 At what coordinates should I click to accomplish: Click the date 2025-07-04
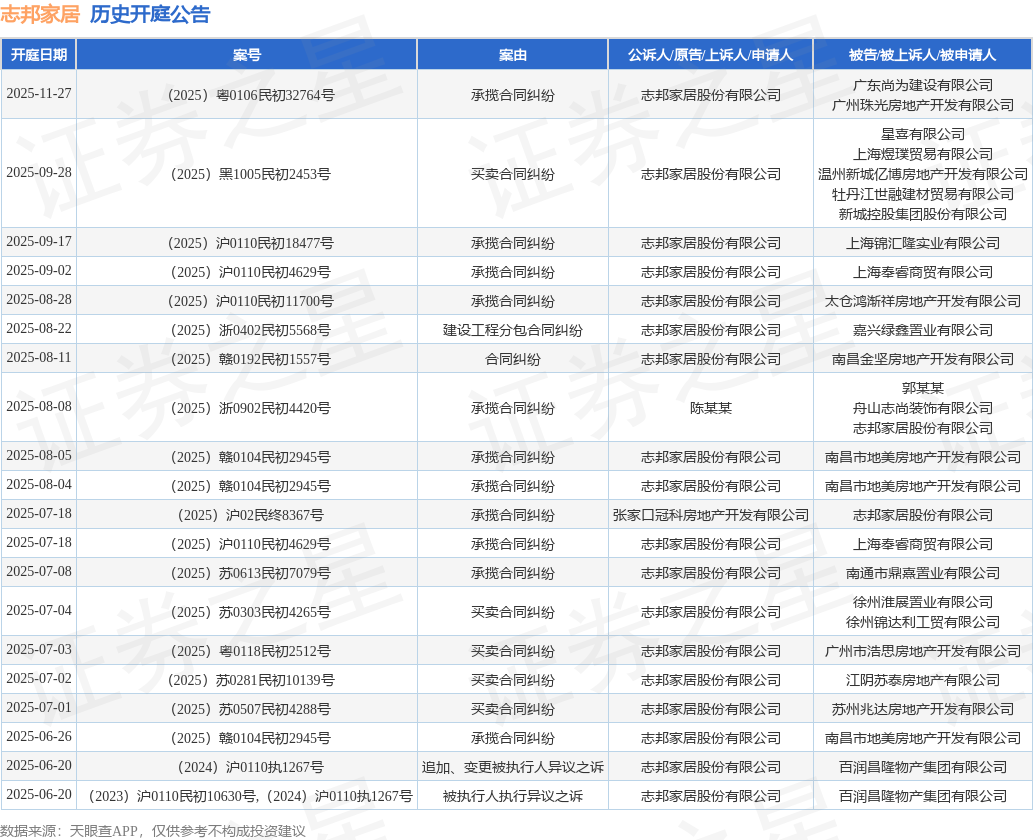click(x=39, y=611)
